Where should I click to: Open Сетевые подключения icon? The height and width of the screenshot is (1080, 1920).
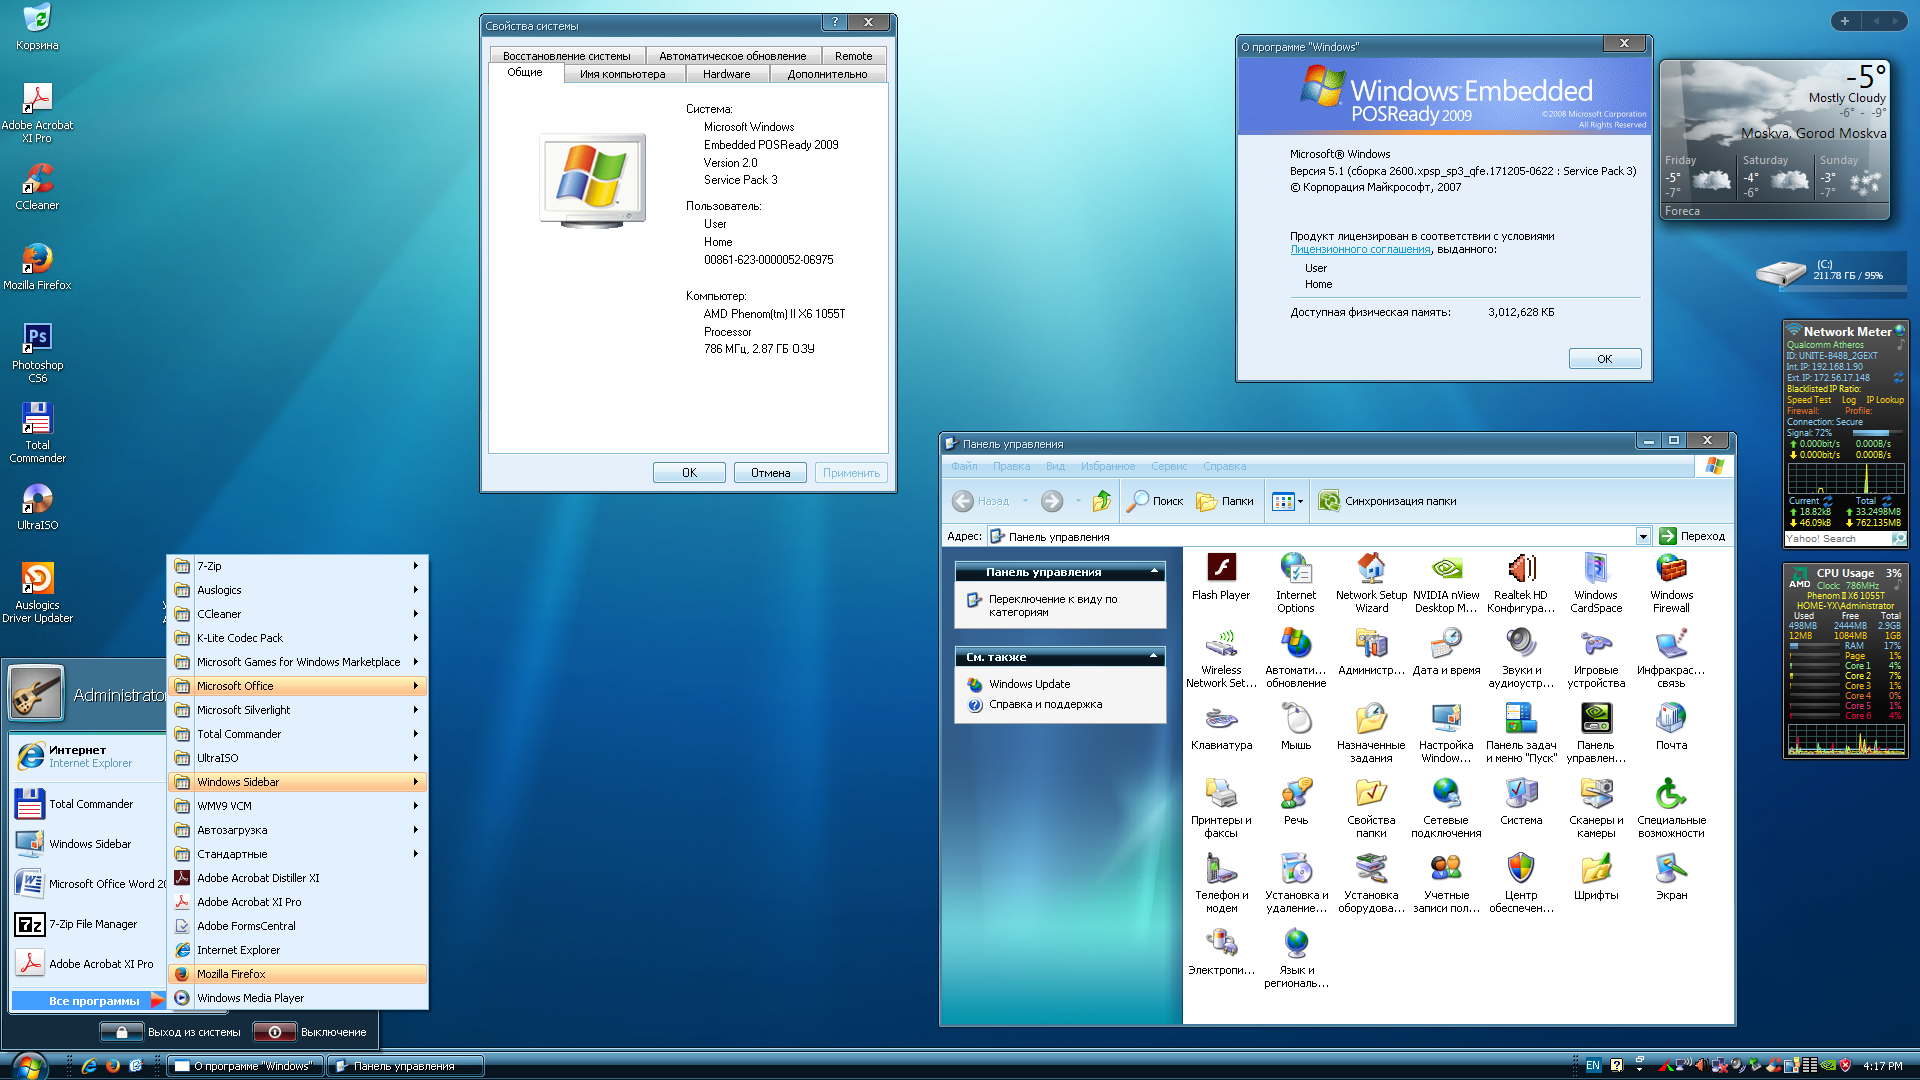pyautogui.click(x=1446, y=809)
